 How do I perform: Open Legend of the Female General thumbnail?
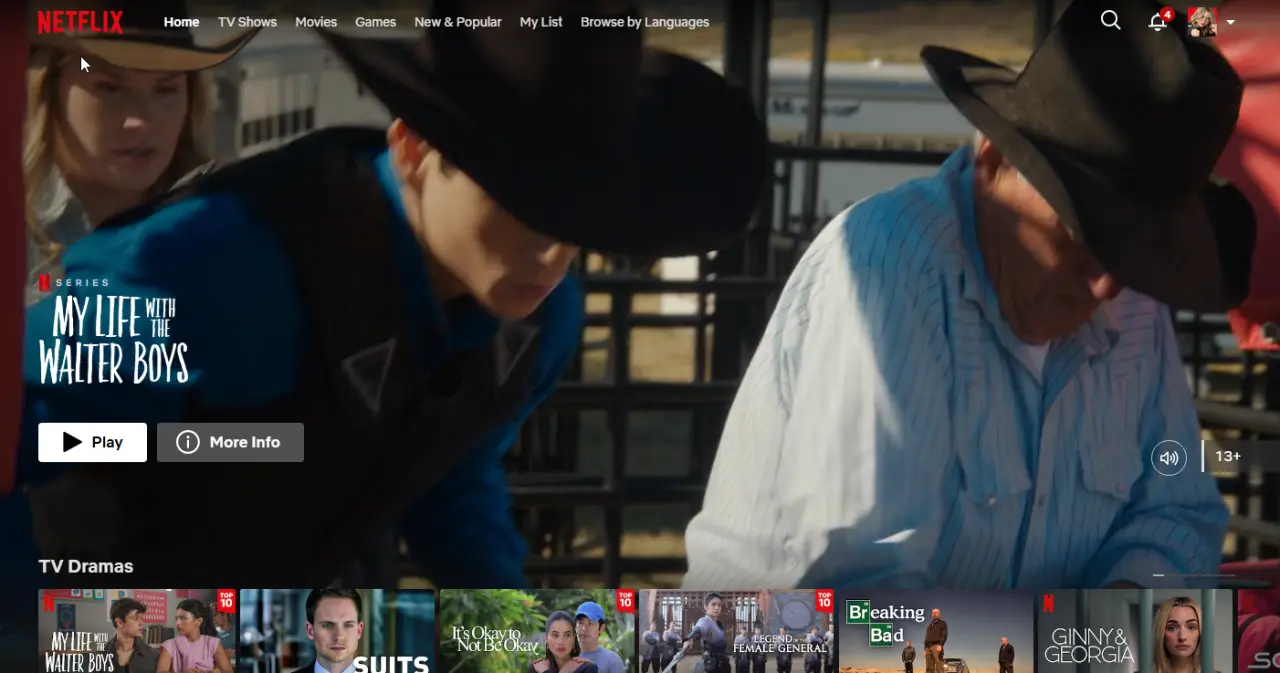[x=737, y=631]
